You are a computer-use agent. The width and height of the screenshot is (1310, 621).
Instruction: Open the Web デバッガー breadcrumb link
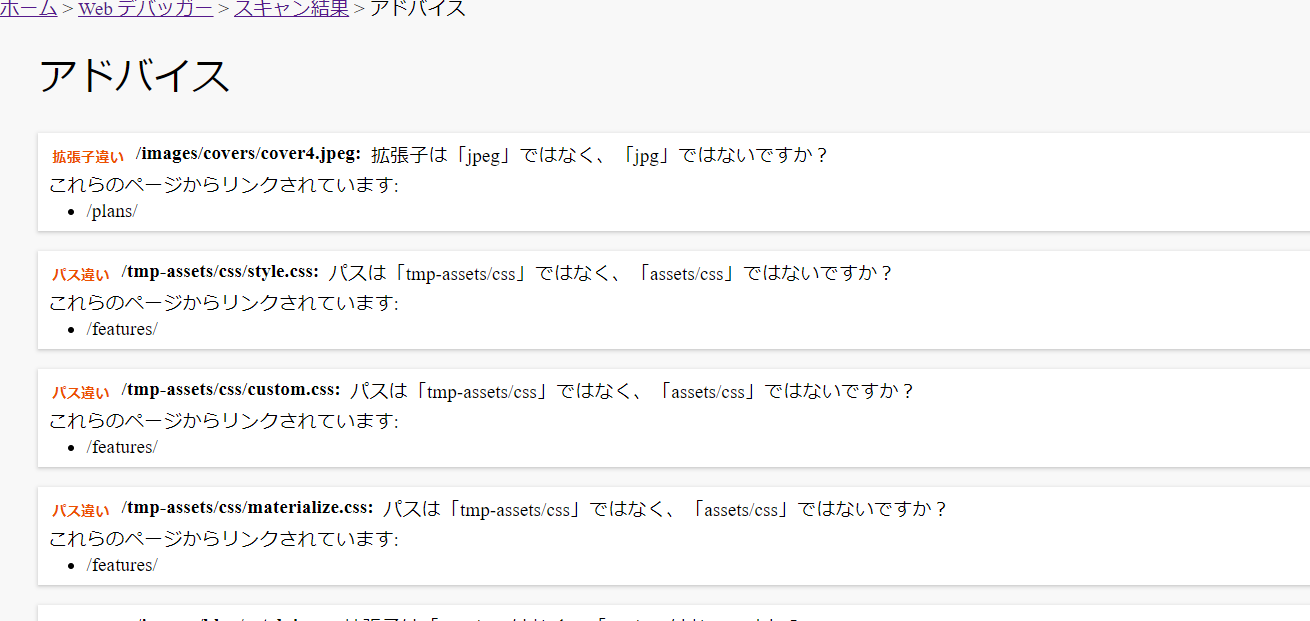(x=145, y=9)
